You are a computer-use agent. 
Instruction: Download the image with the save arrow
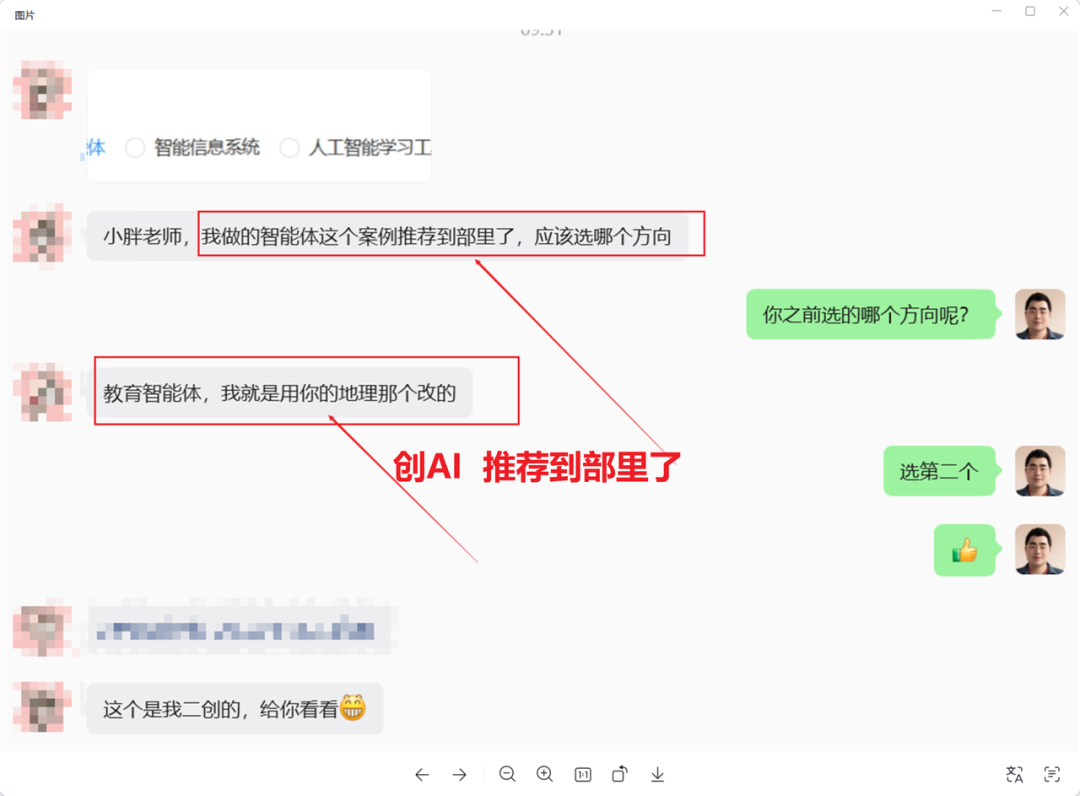[658, 775]
